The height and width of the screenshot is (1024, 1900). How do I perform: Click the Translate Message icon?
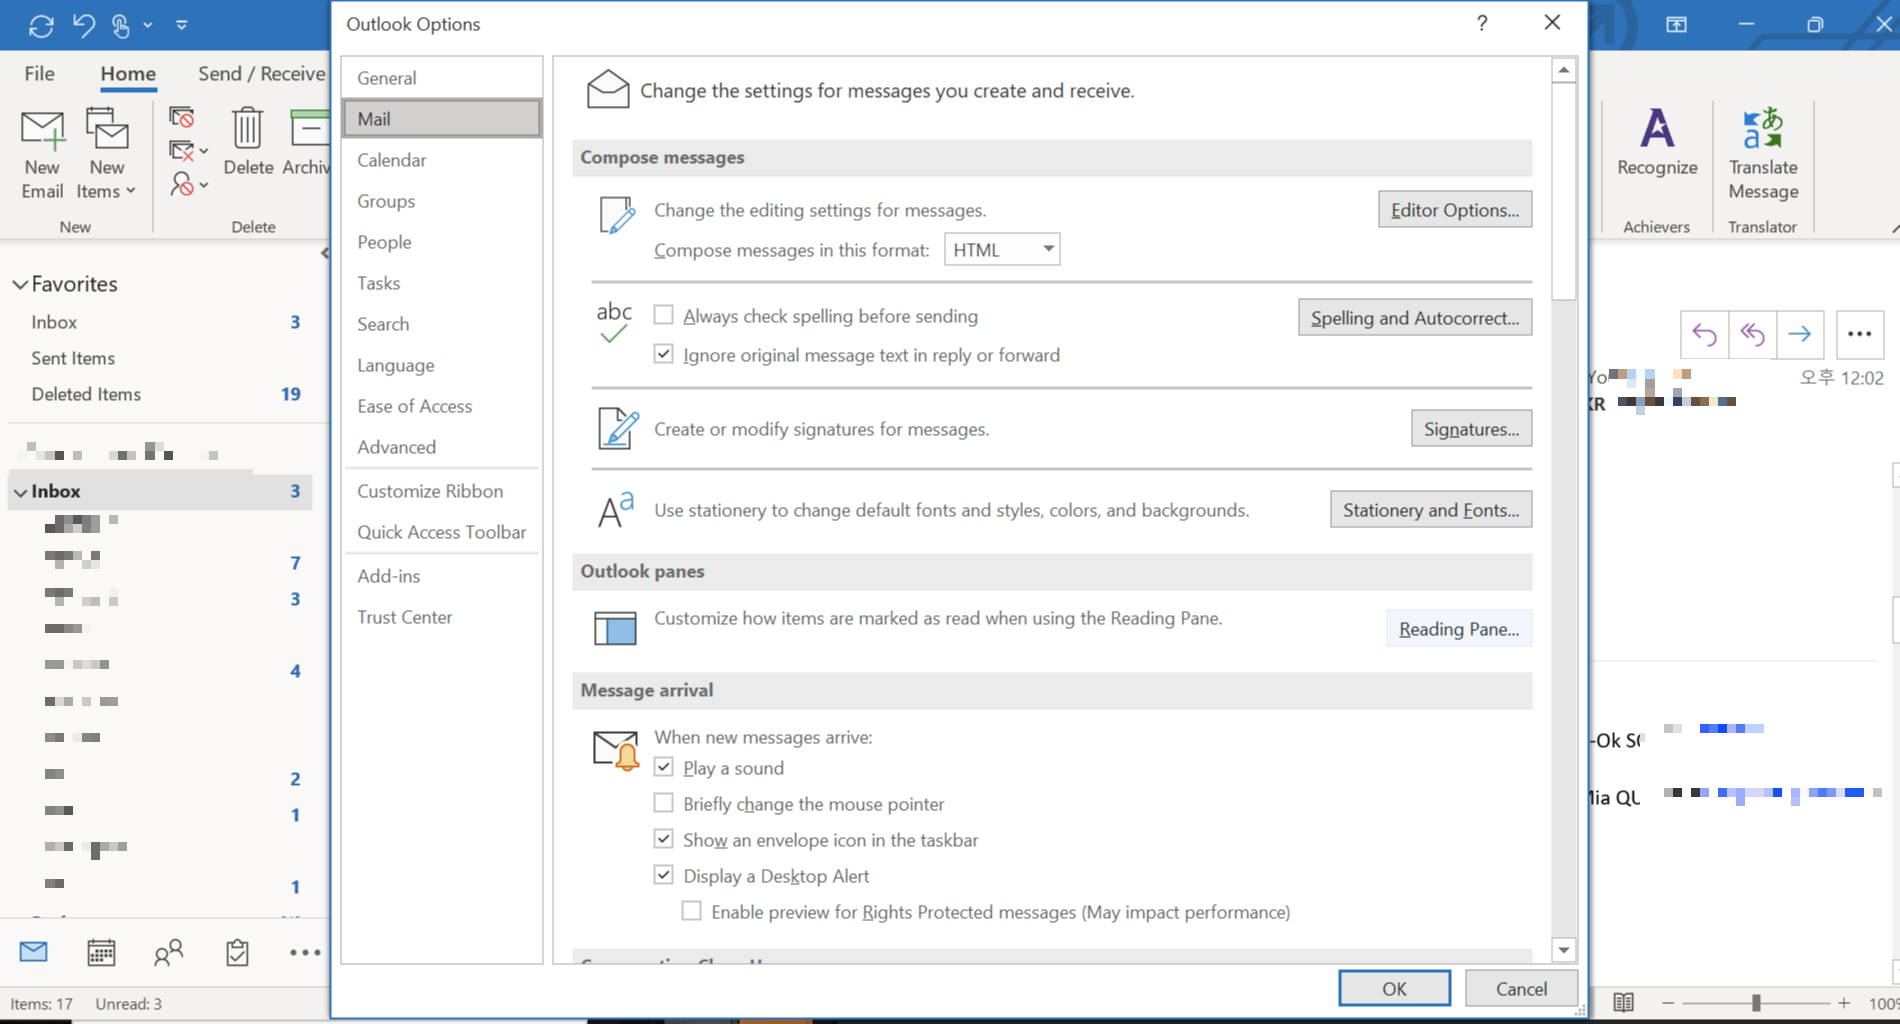click(1762, 128)
